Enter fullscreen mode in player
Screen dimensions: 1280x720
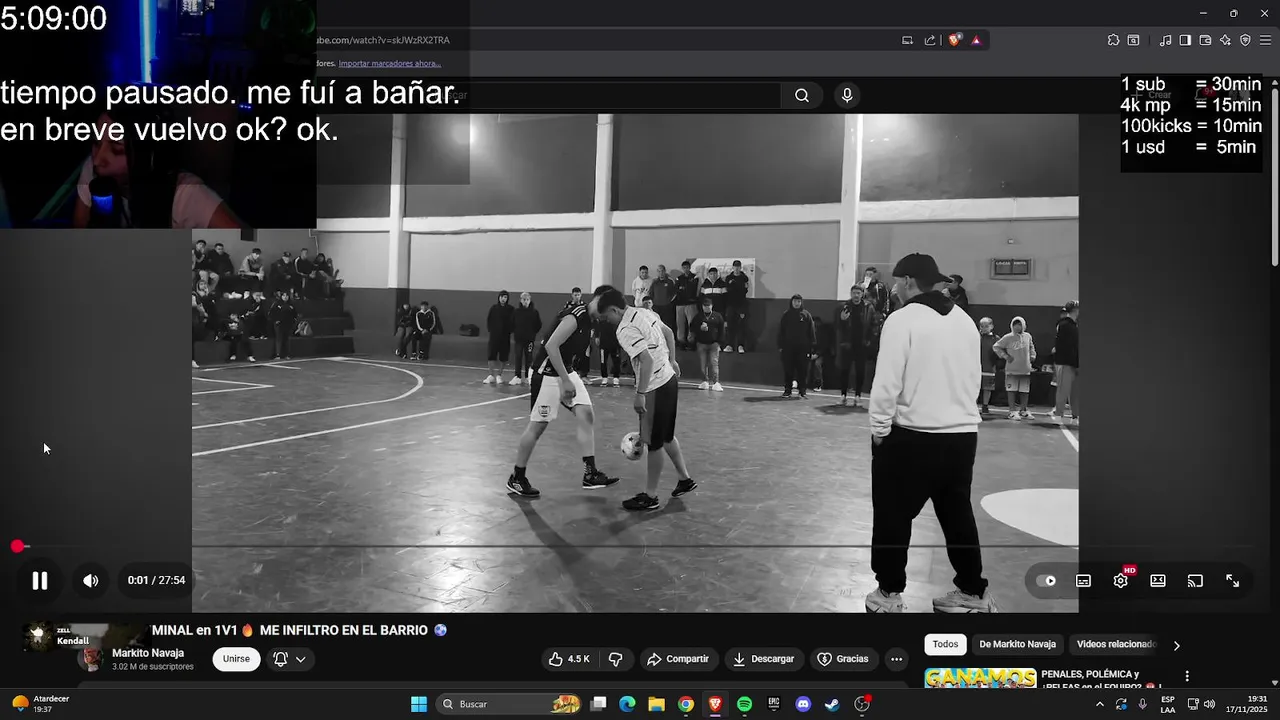tap(1233, 580)
